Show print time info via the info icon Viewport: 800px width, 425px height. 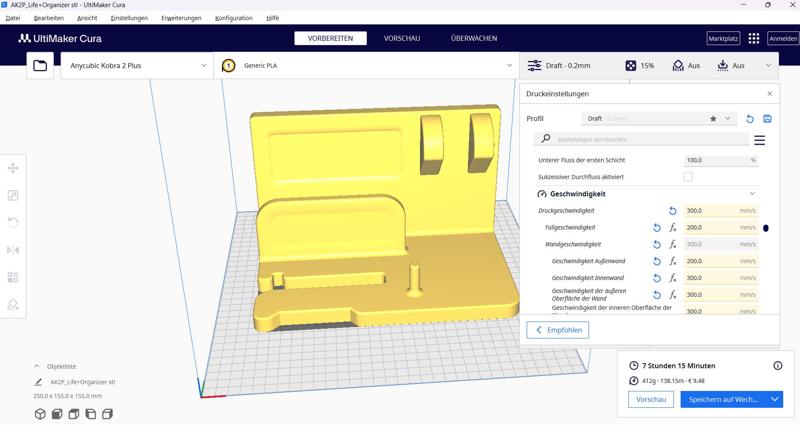(778, 365)
